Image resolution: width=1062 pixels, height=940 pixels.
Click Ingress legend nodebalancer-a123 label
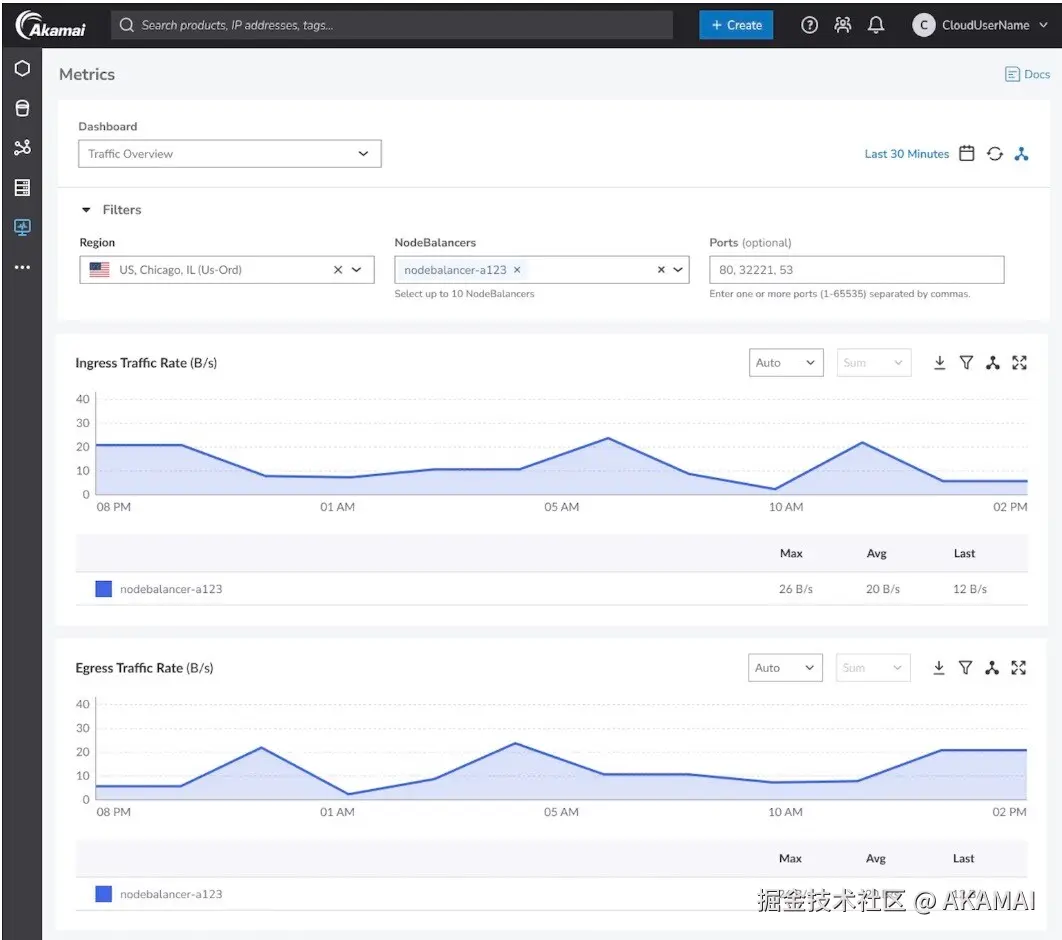pyautogui.click(x=171, y=589)
